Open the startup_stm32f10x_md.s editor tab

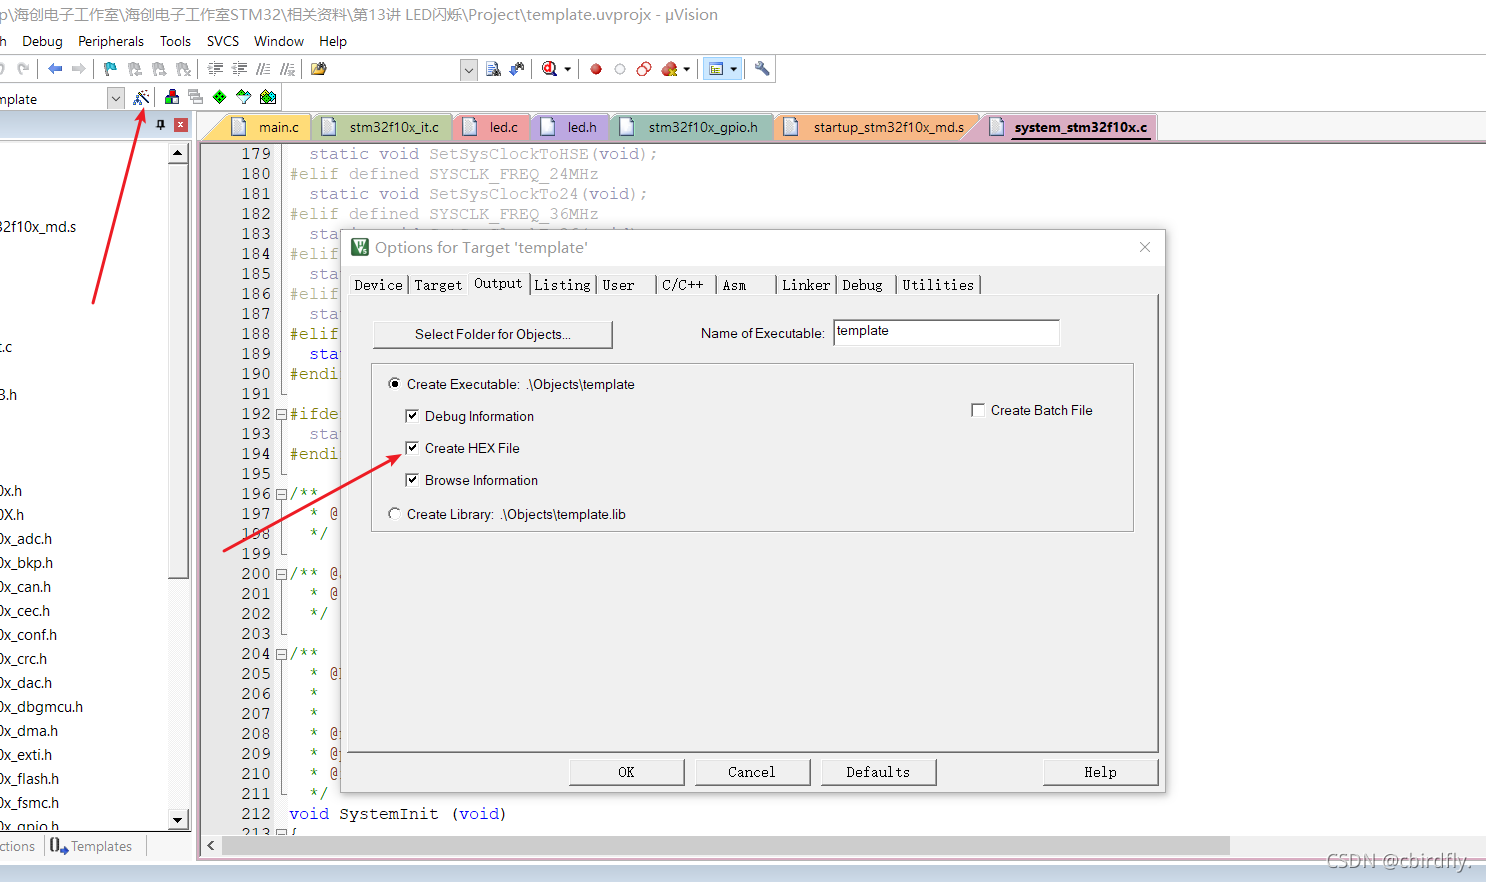coord(876,127)
